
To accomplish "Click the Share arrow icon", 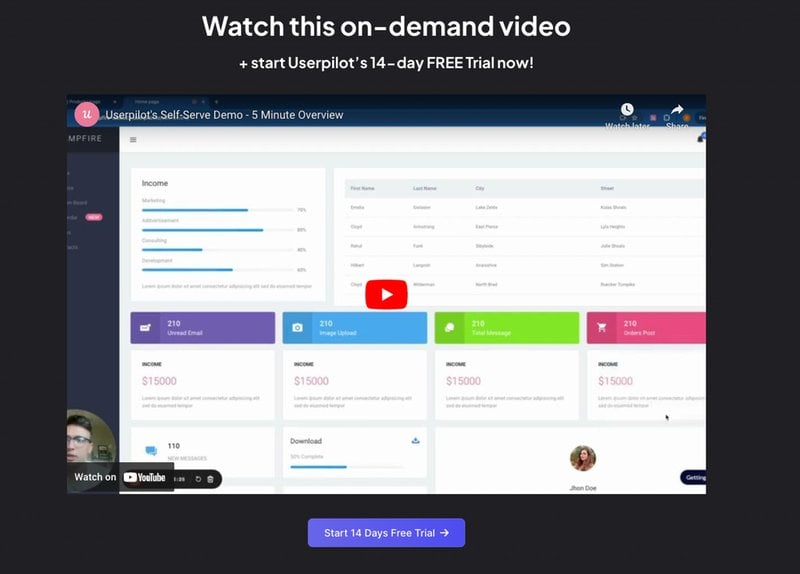I will point(677,109).
